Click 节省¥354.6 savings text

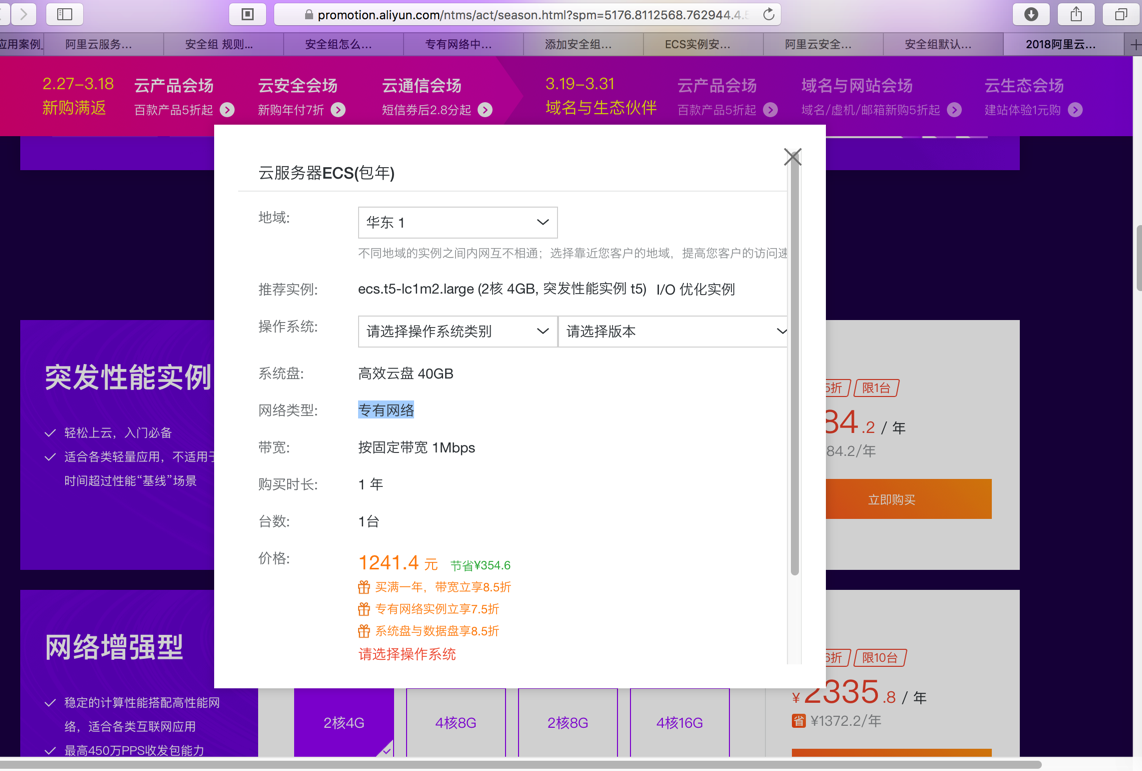tap(481, 566)
